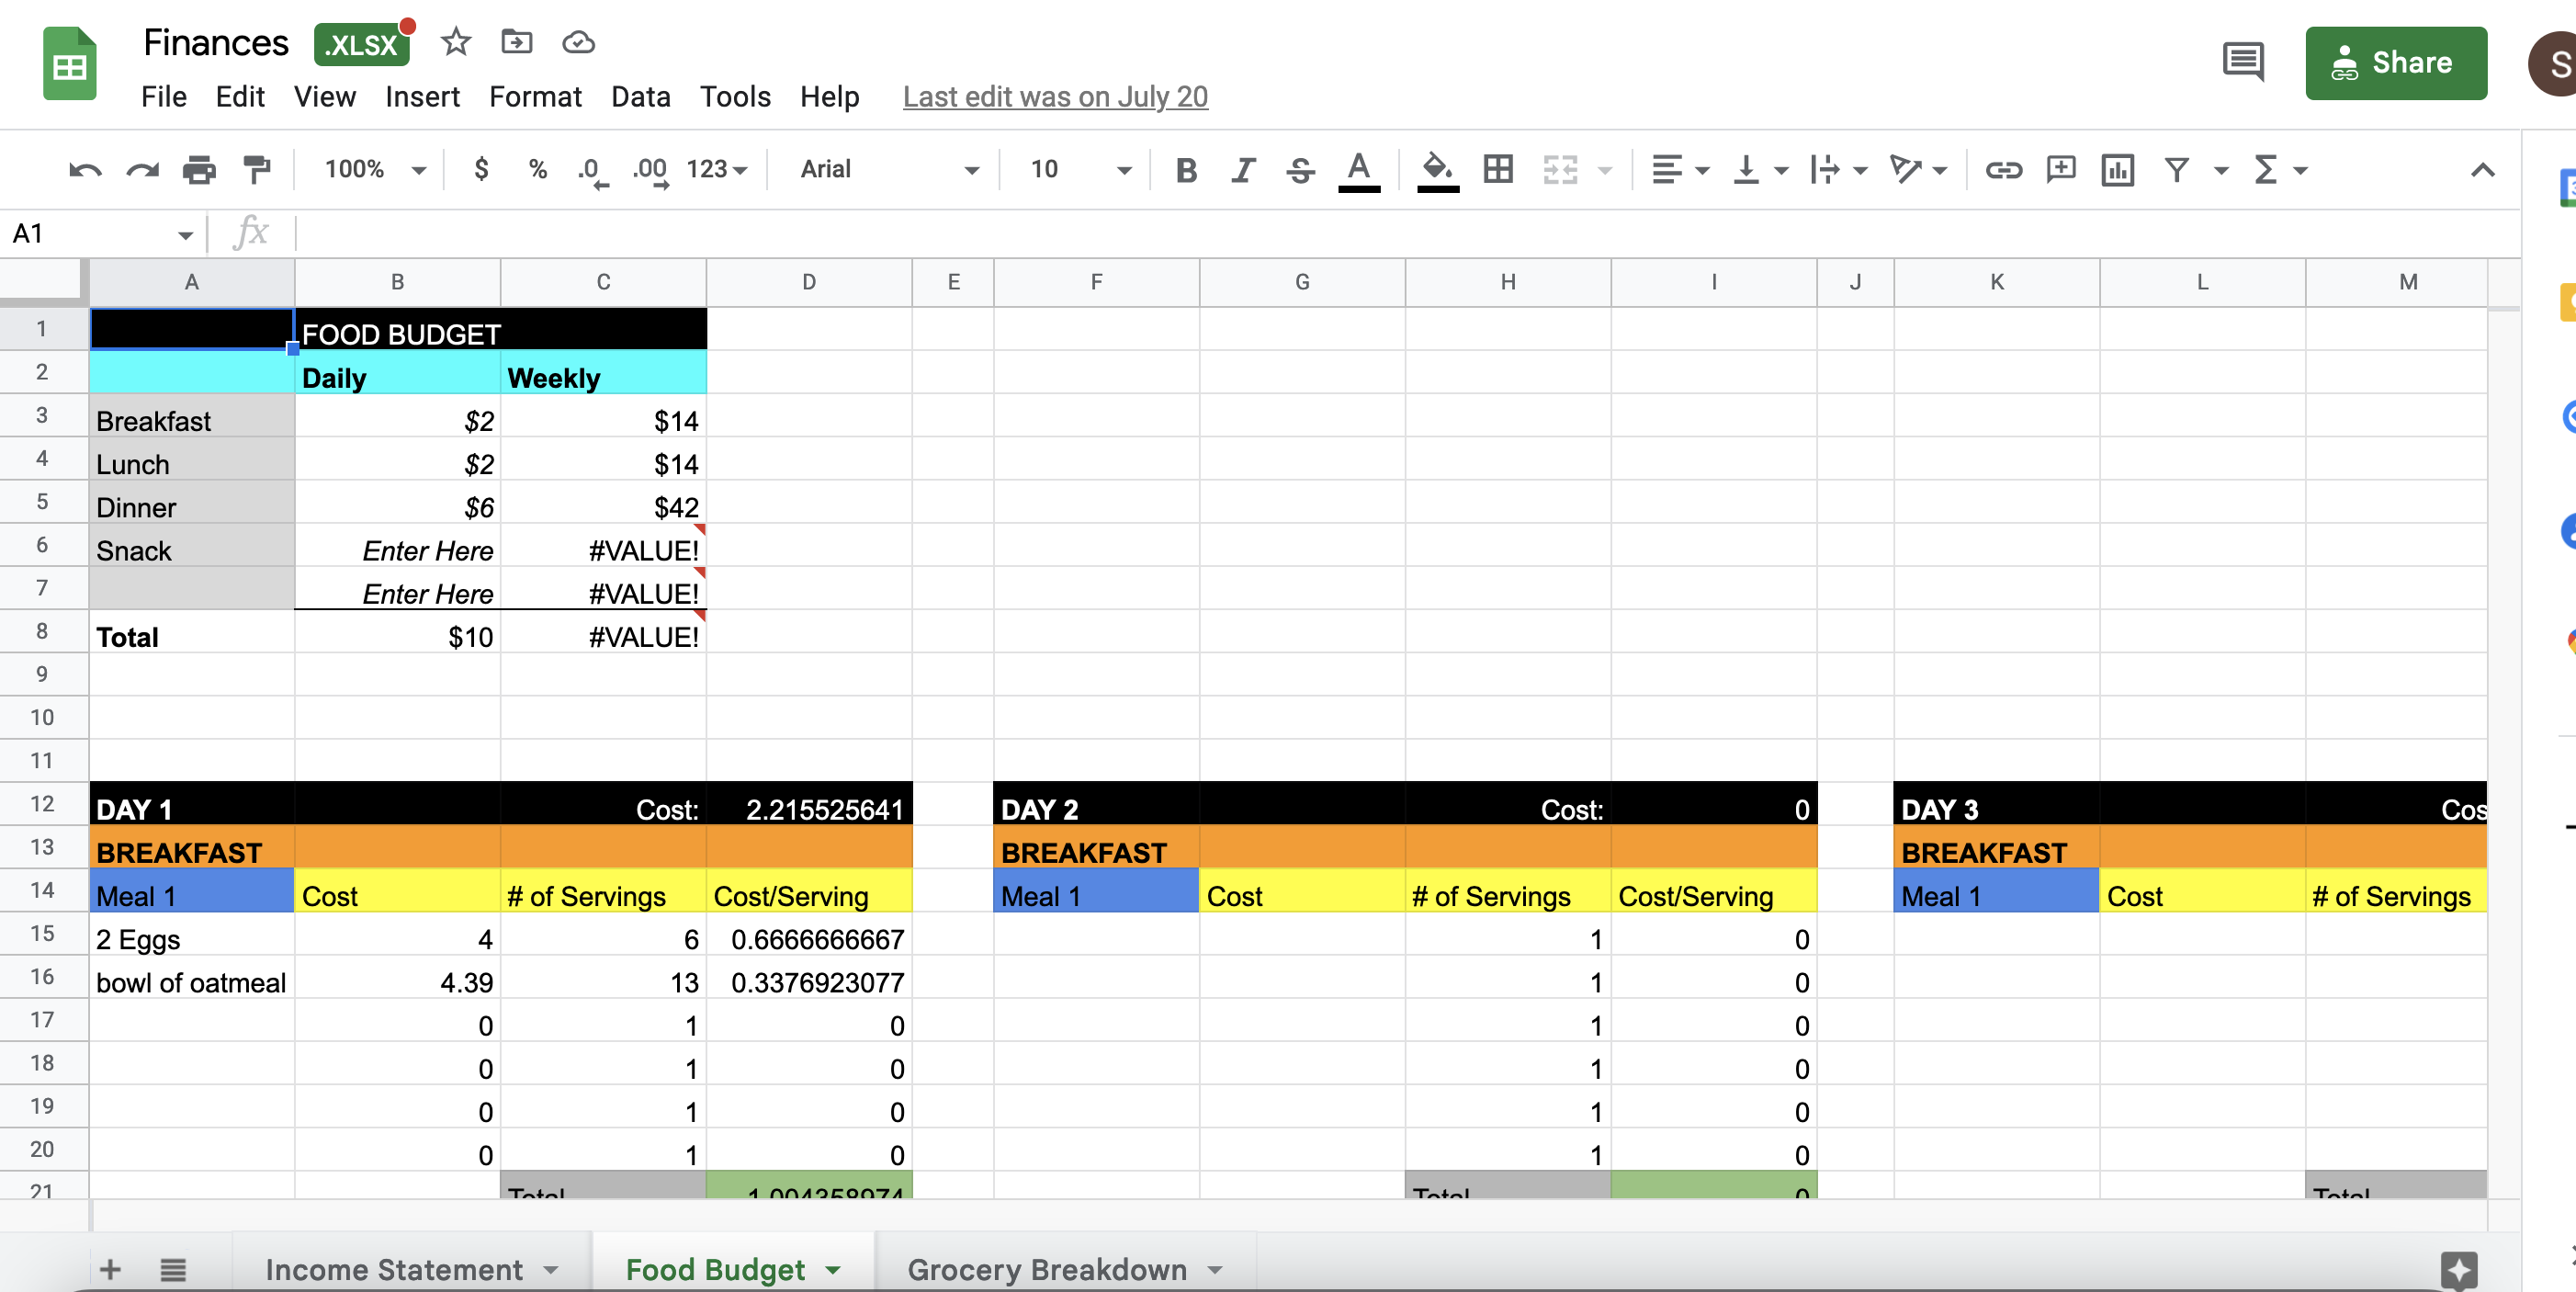Open the borders tool
This screenshot has width=2576, height=1292.
[1497, 170]
